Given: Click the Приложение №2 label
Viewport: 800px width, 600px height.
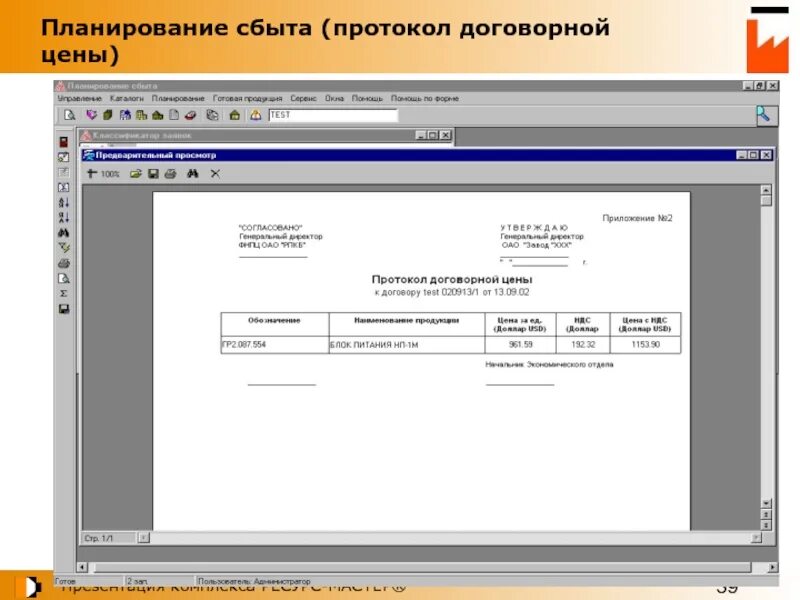Looking at the screenshot, I should point(637,218).
